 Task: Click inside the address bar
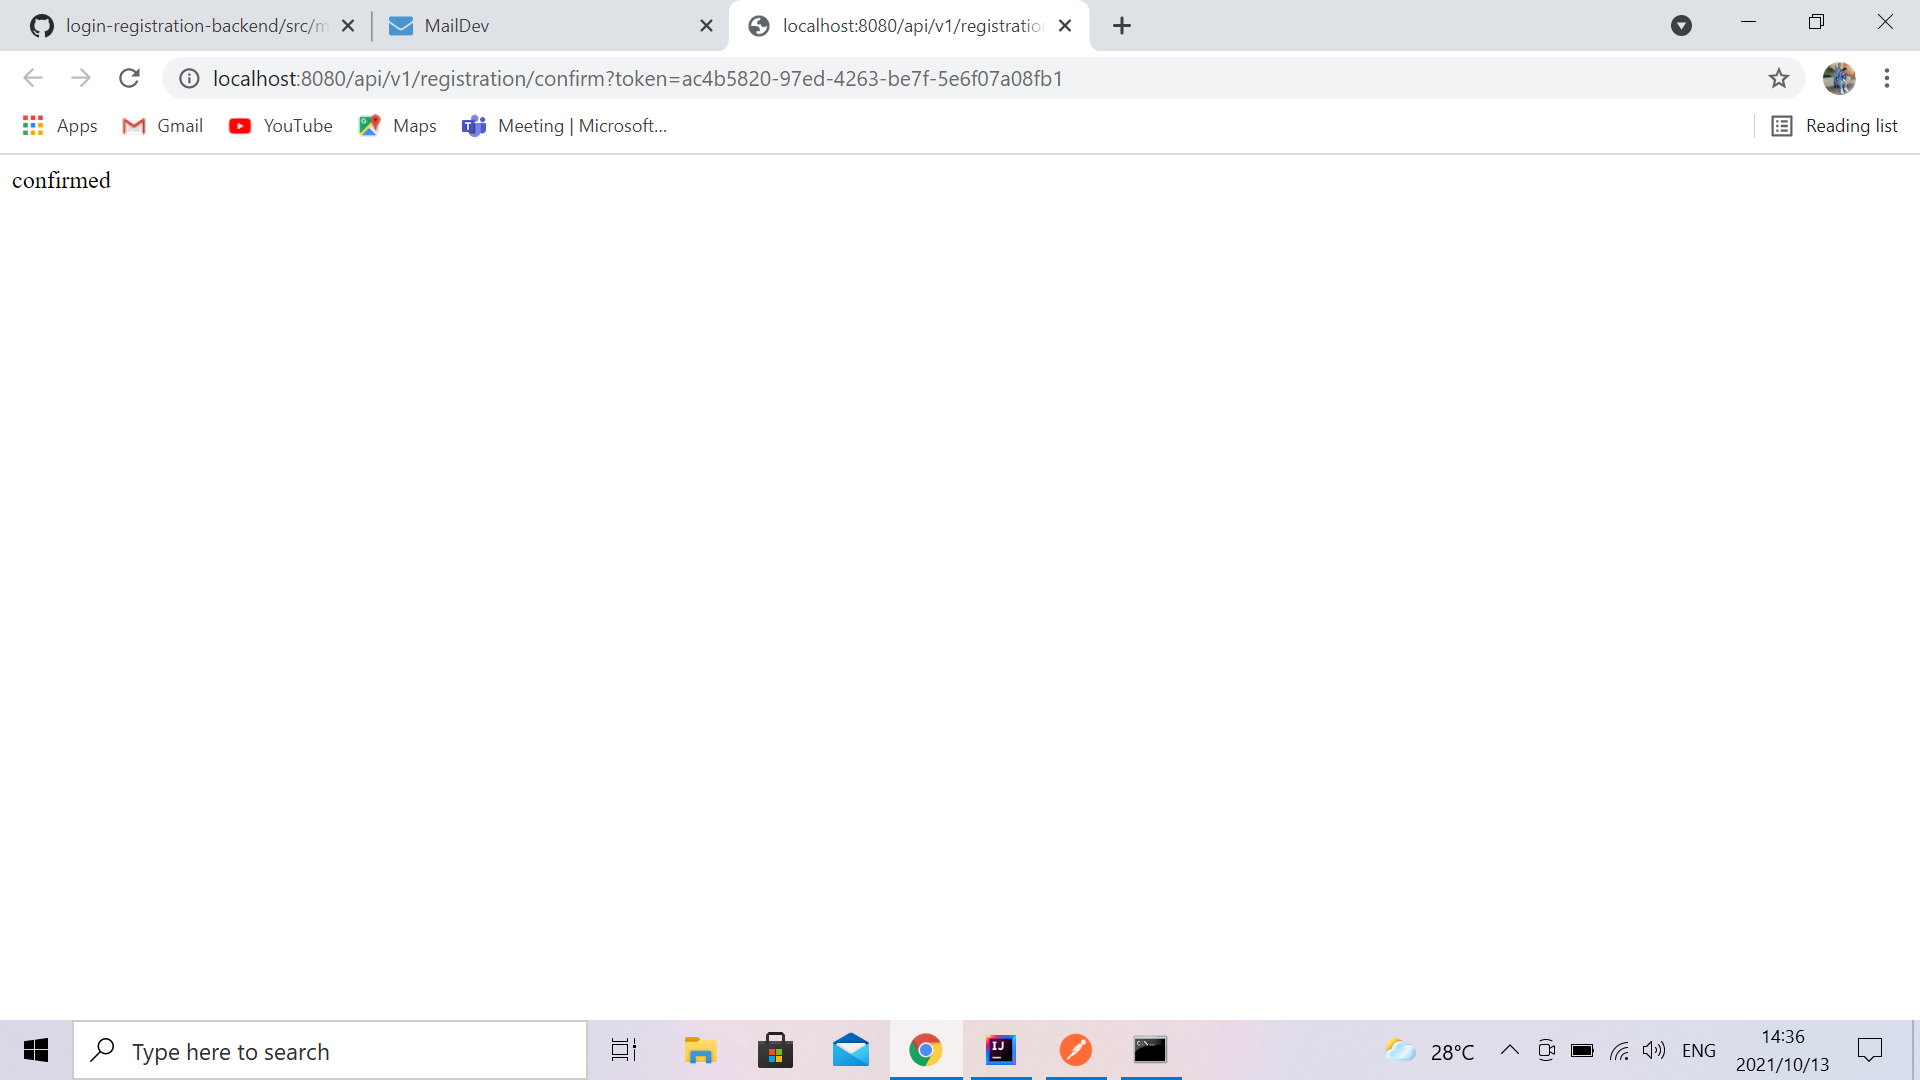tap(700, 78)
